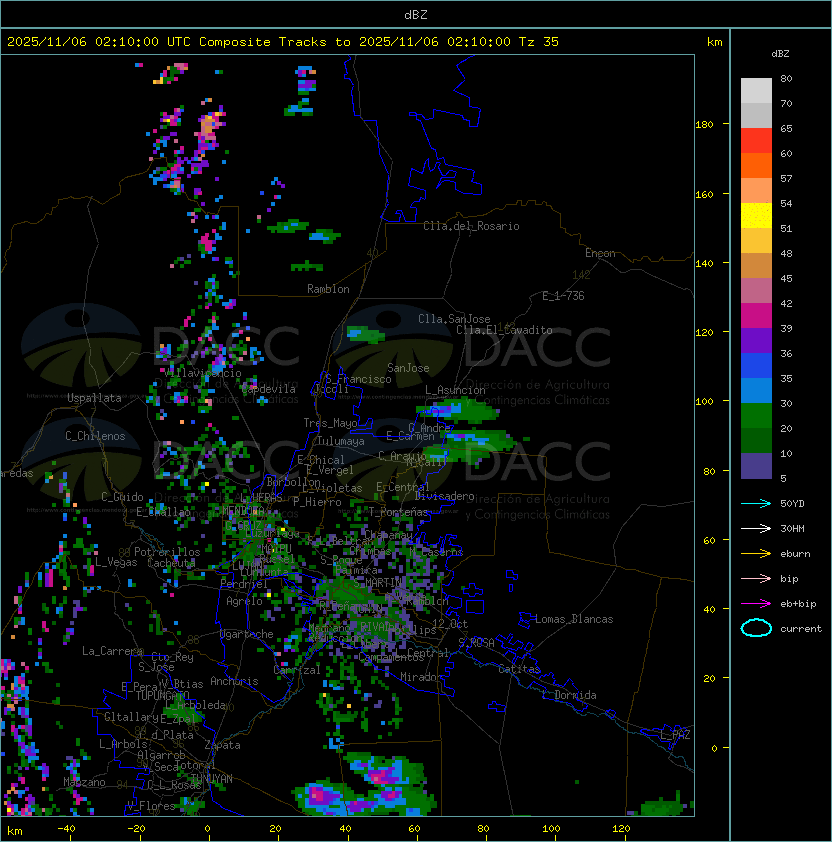832x842 pixels.
Task: Click the white 30HM arrow in the legend
Action: click(x=756, y=529)
